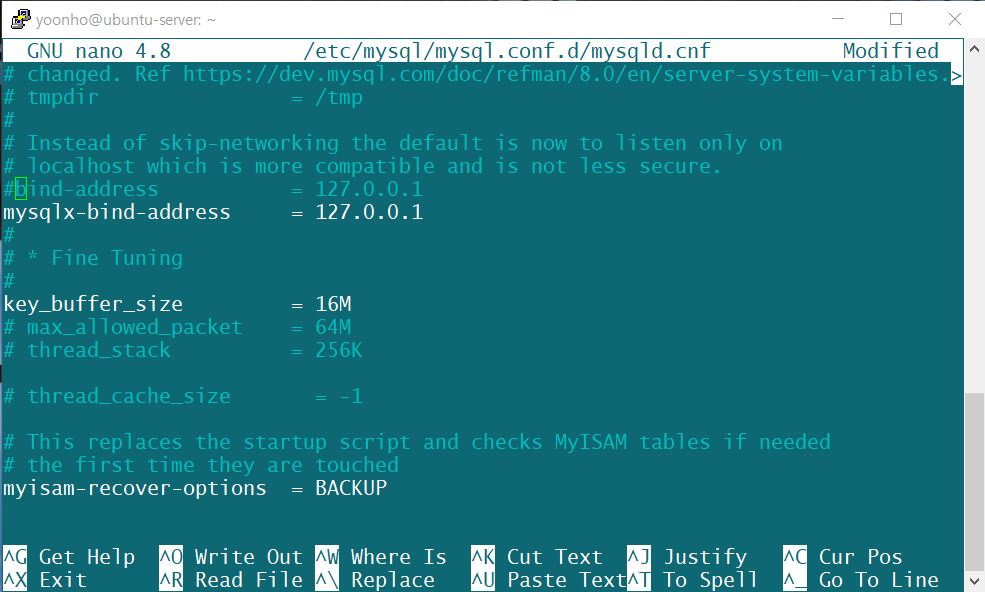Screen dimensions: 985x592
Task: Click the 'Instead of skip-networking' comment line
Action: click(393, 143)
